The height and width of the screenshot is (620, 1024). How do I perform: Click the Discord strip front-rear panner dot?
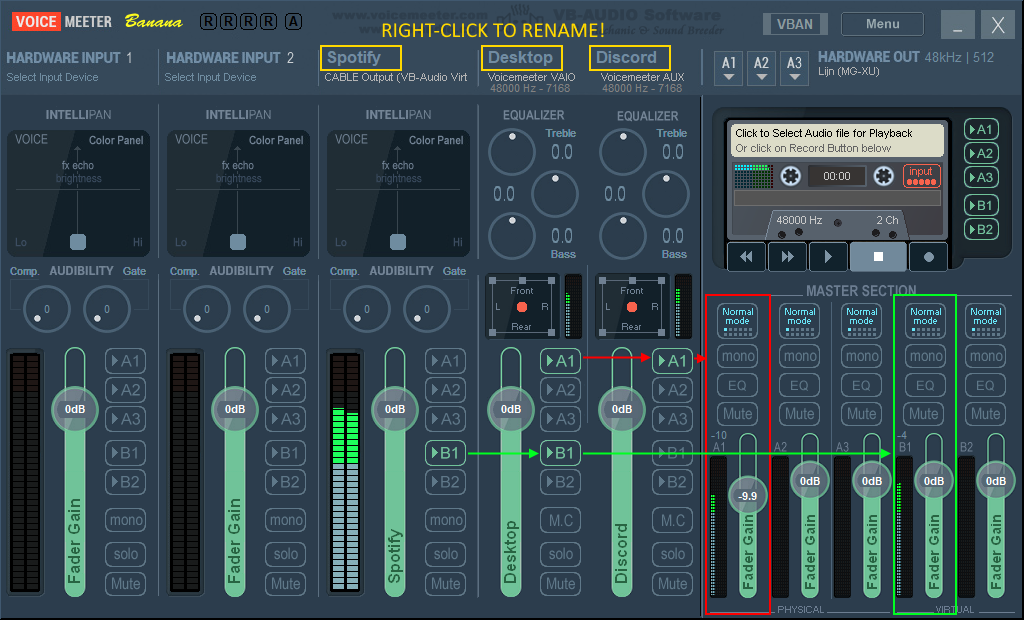632,307
